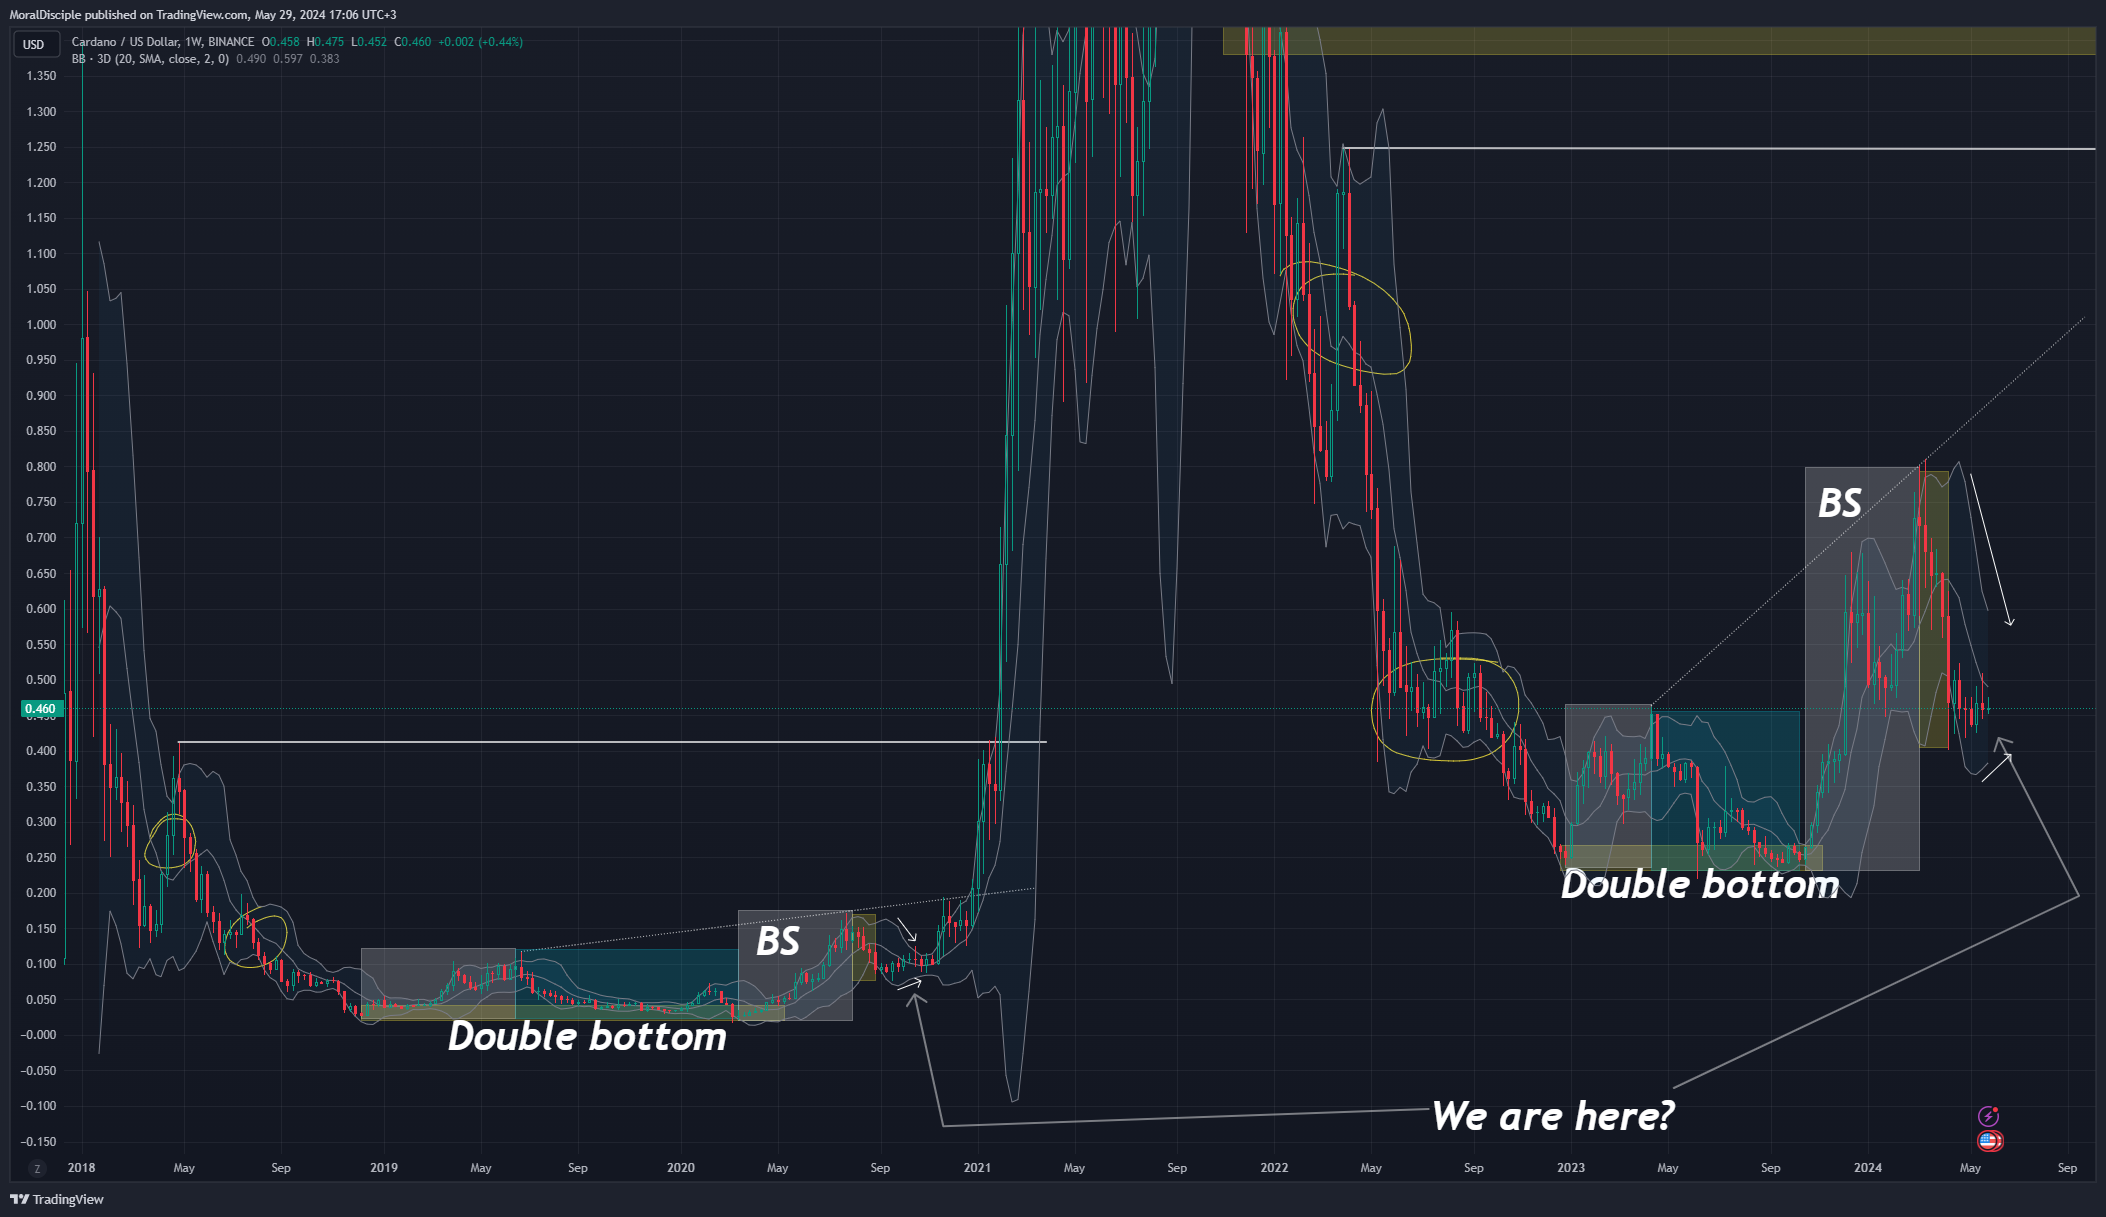The image size is (2106, 1217).
Task: Click the lightning bolt event icon
Action: (1988, 1116)
